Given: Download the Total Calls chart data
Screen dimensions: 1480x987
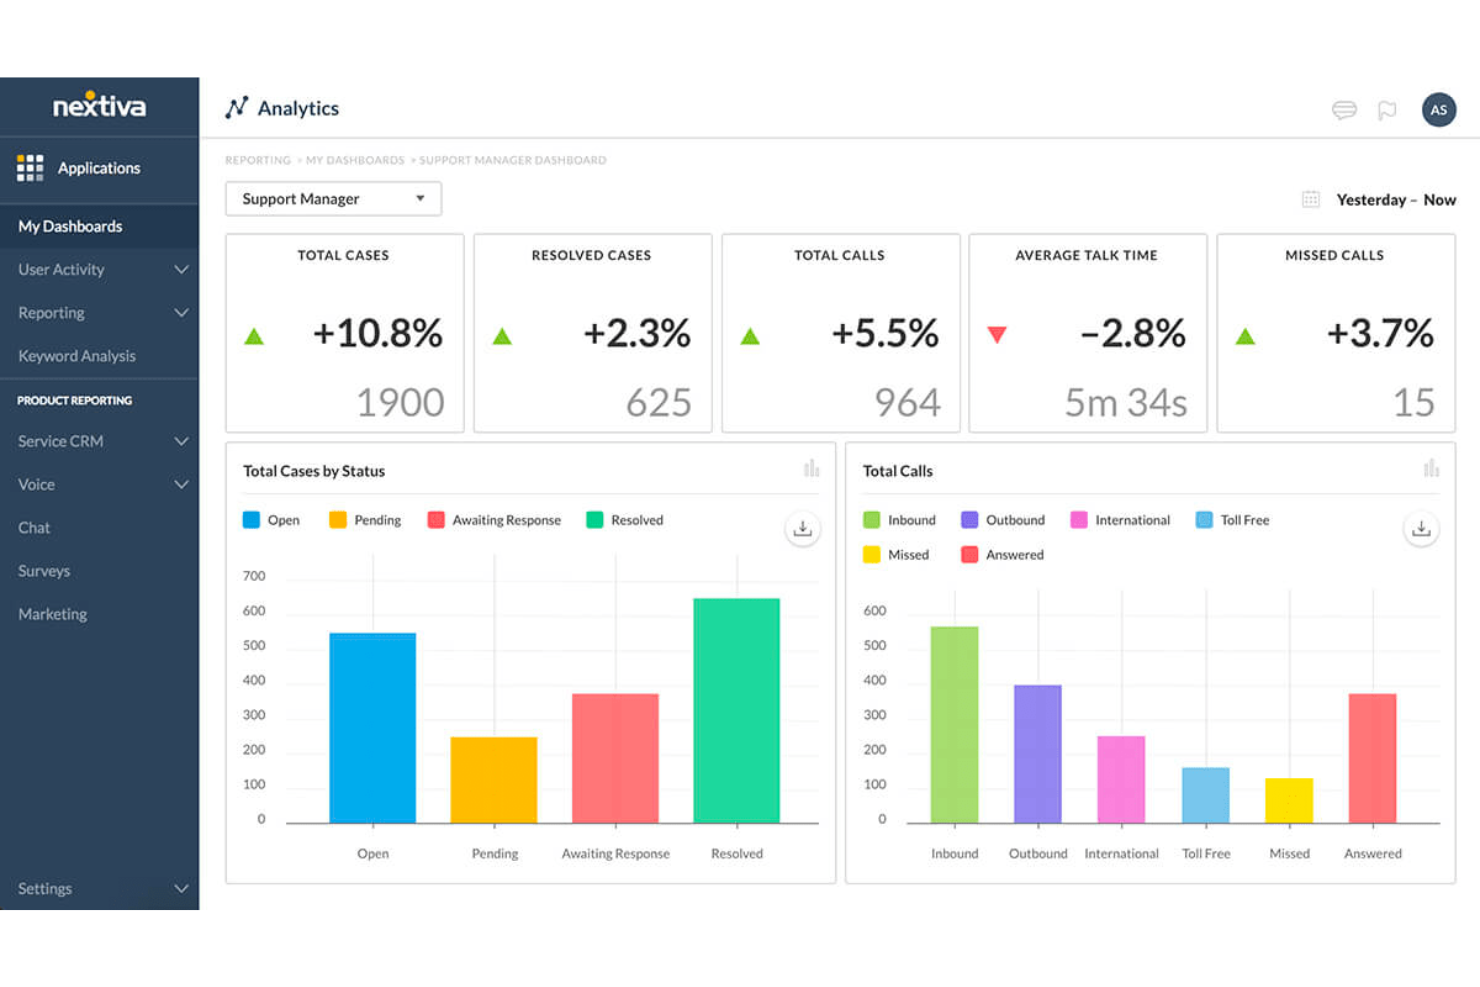Looking at the screenshot, I should 1421,528.
